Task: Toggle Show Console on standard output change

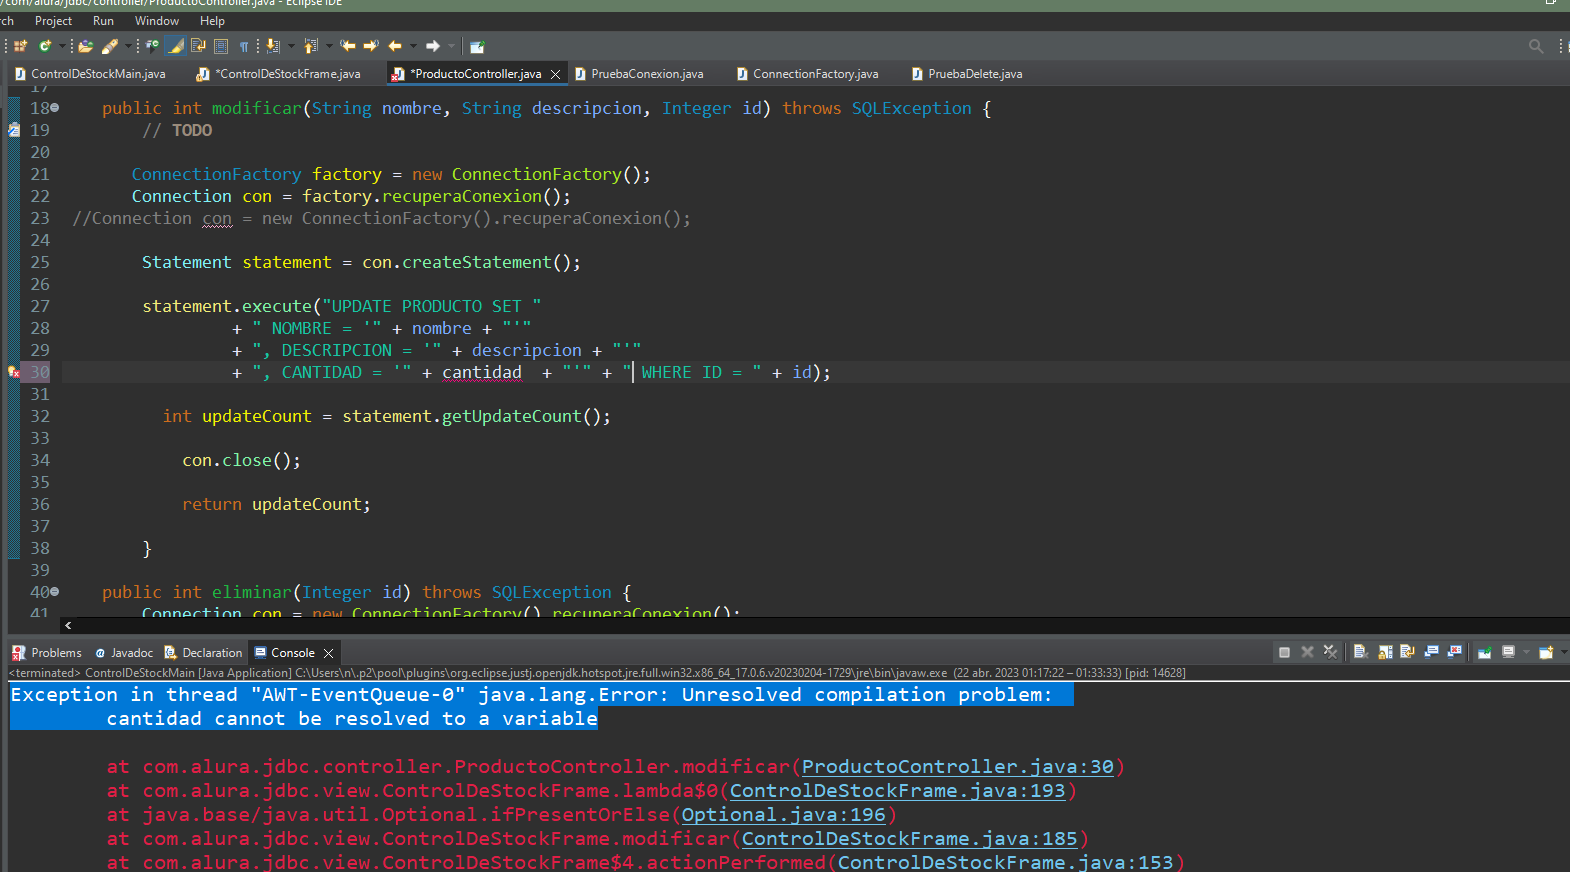Action: [x=1431, y=652]
